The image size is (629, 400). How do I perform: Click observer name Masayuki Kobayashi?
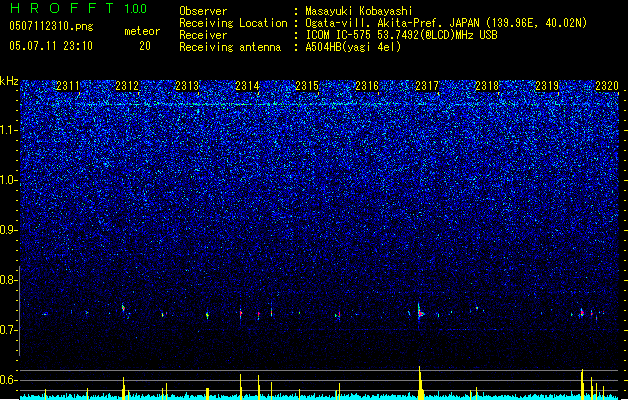[359, 11]
